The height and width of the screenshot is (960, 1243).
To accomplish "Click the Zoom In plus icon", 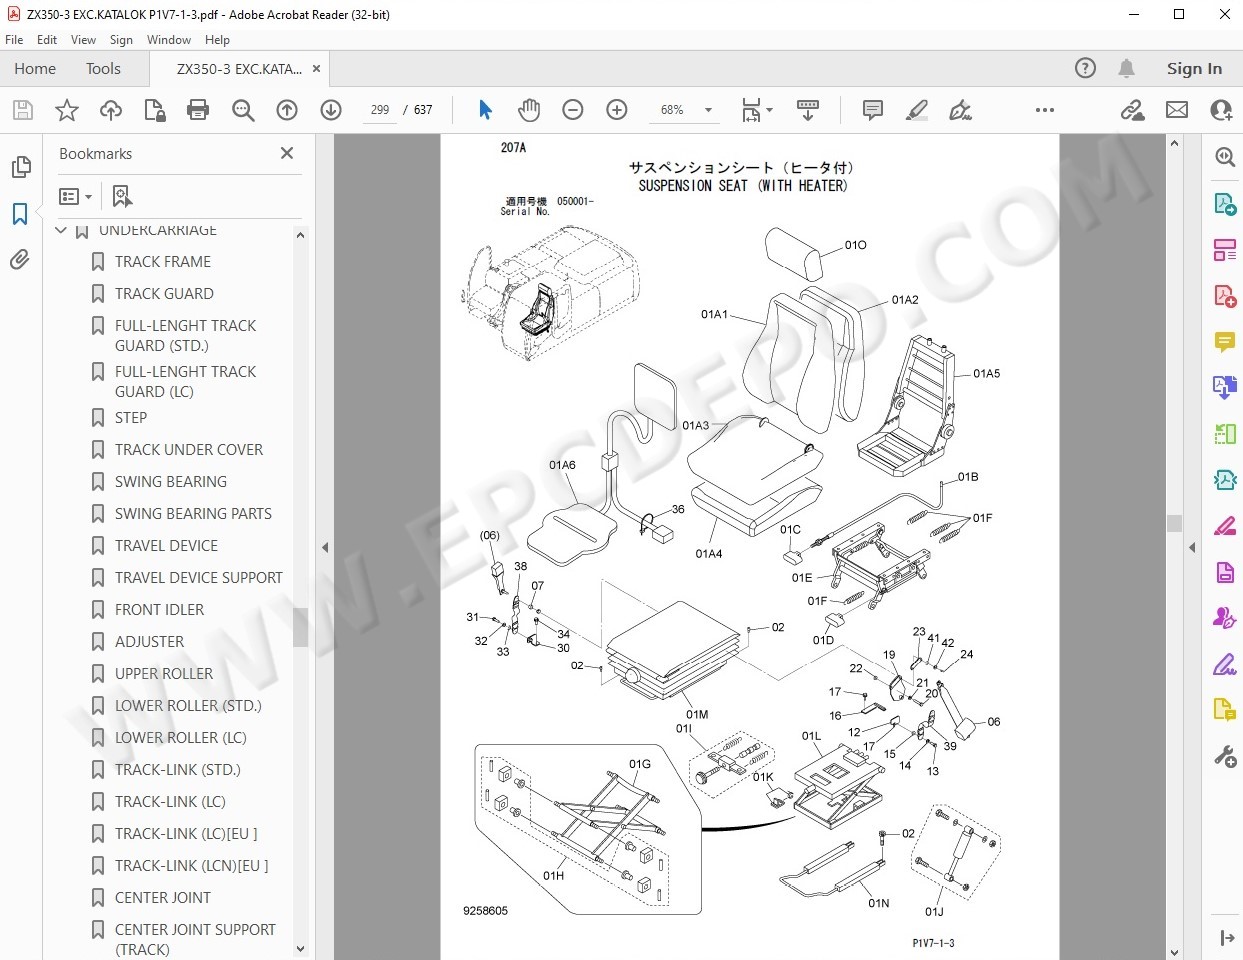I will click(617, 110).
